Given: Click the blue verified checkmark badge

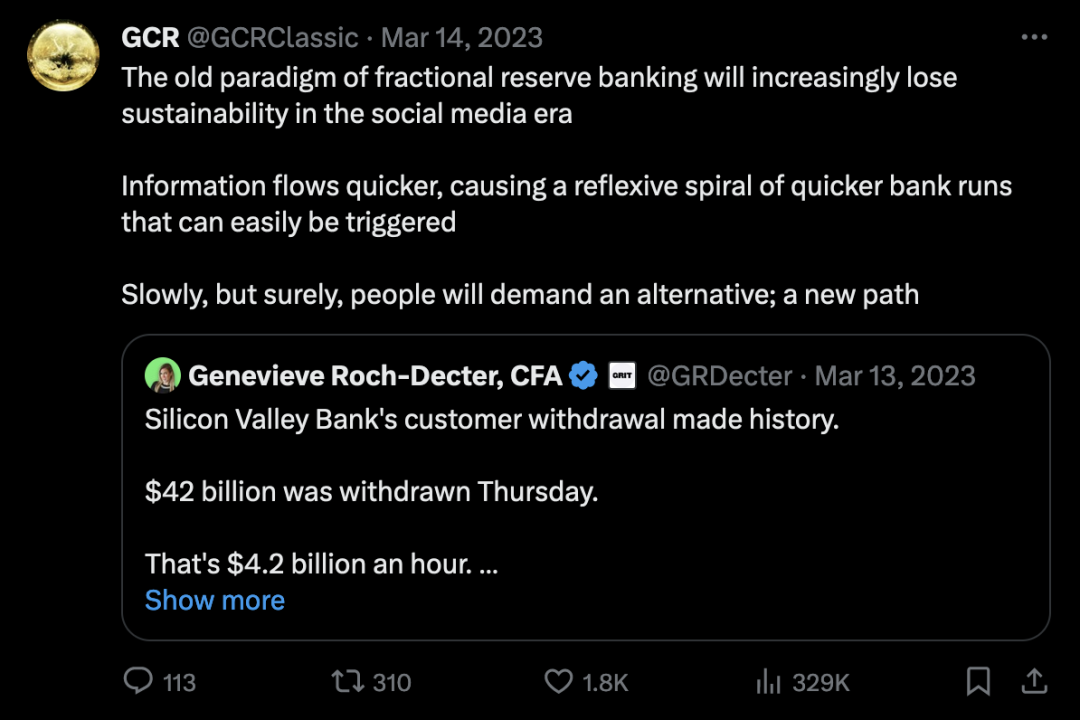Looking at the screenshot, I should 583,376.
